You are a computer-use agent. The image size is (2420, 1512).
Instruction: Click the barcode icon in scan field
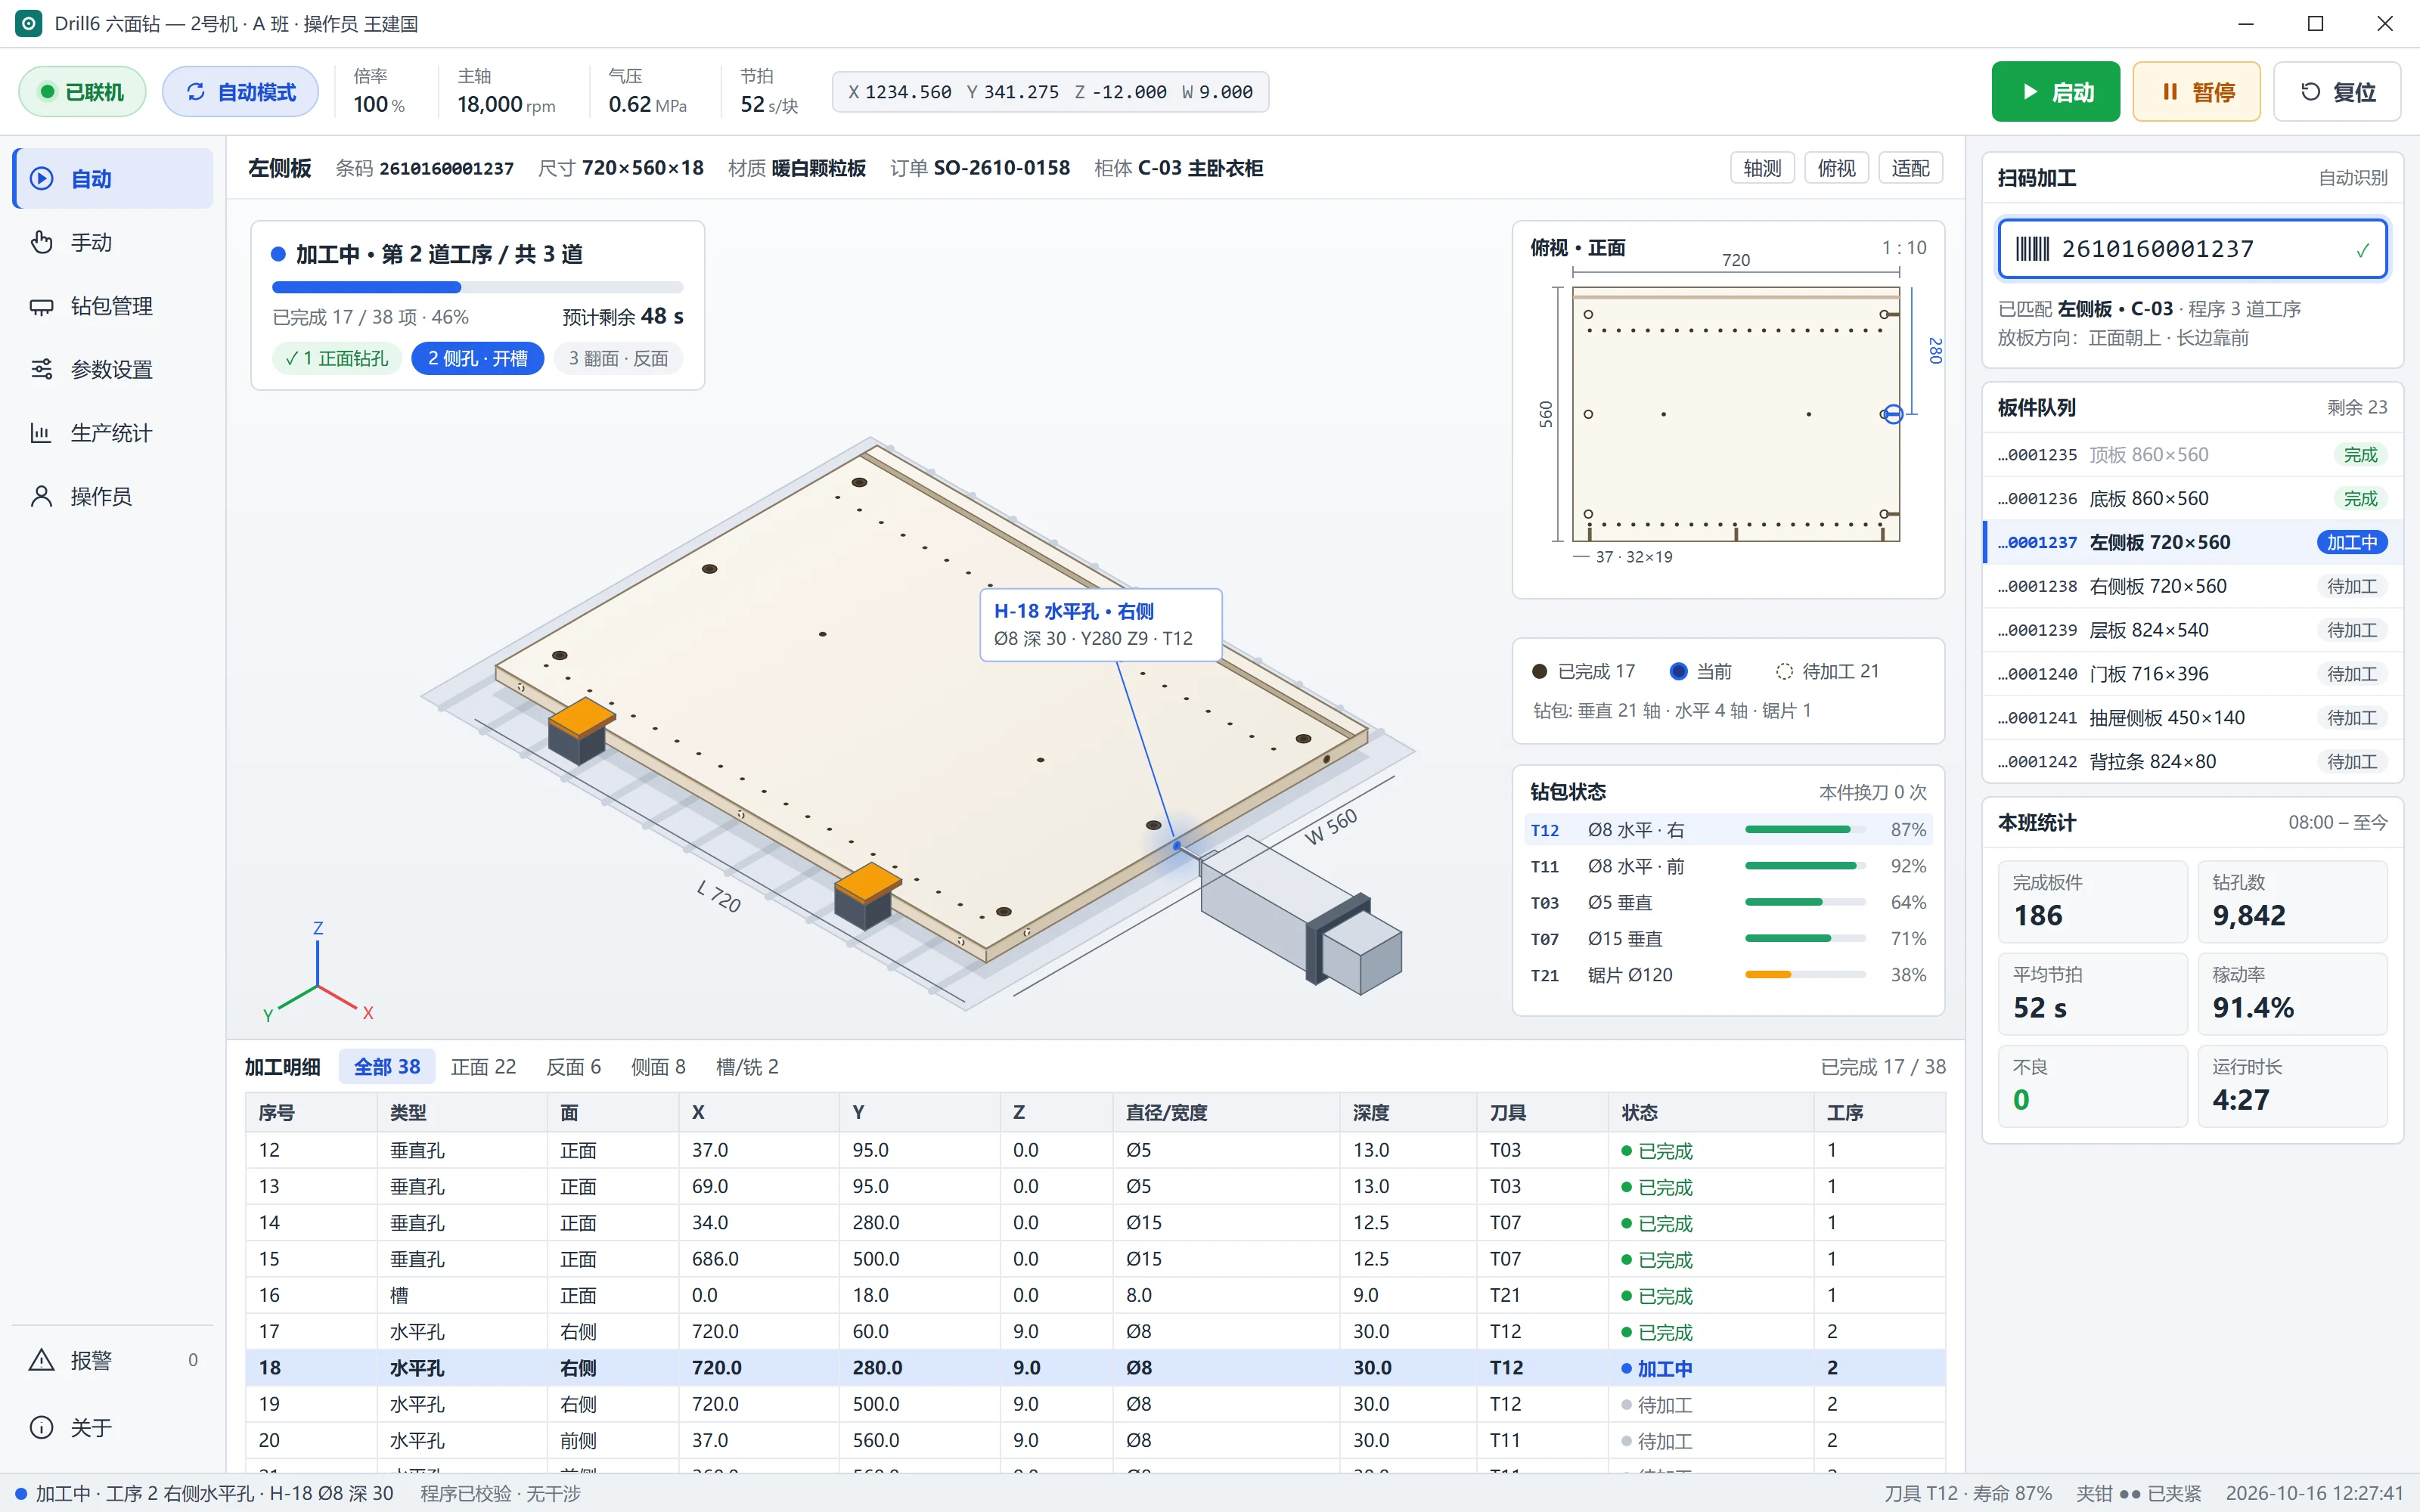2031,249
